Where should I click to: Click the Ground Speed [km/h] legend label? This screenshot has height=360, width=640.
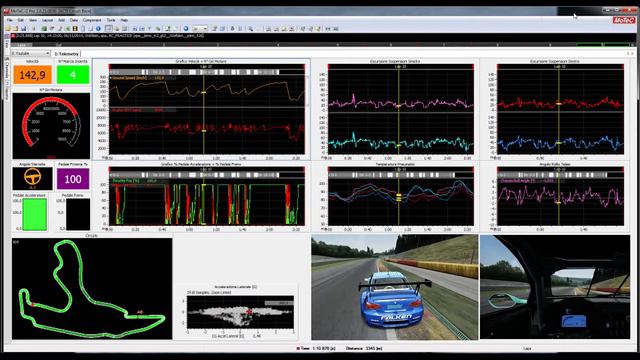pos(130,78)
